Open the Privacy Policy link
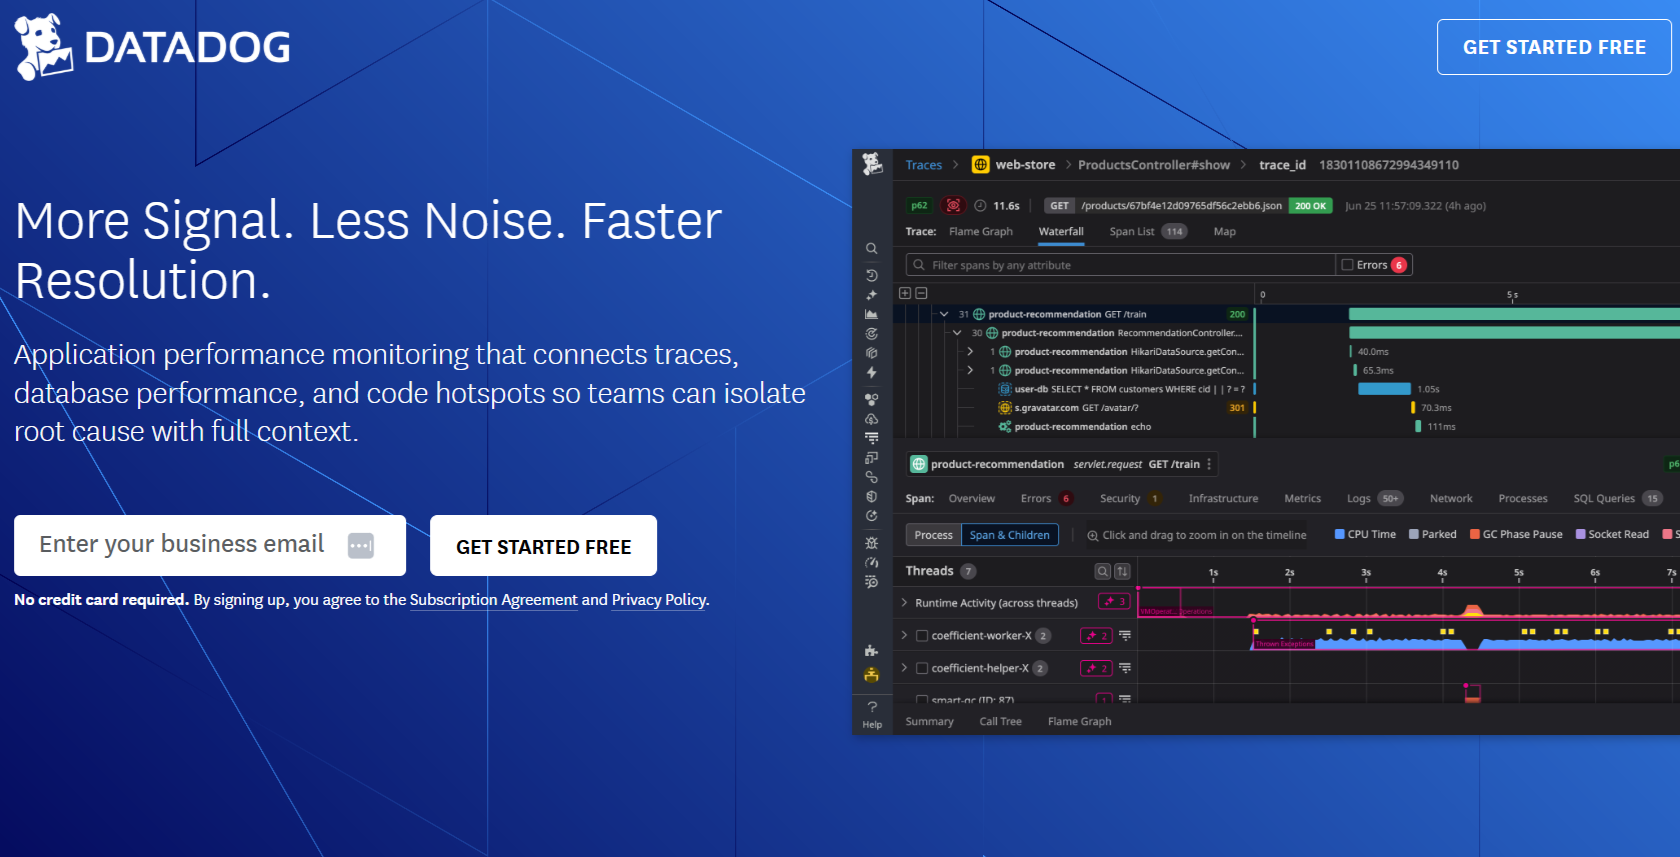The height and width of the screenshot is (857, 1680). tap(659, 600)
